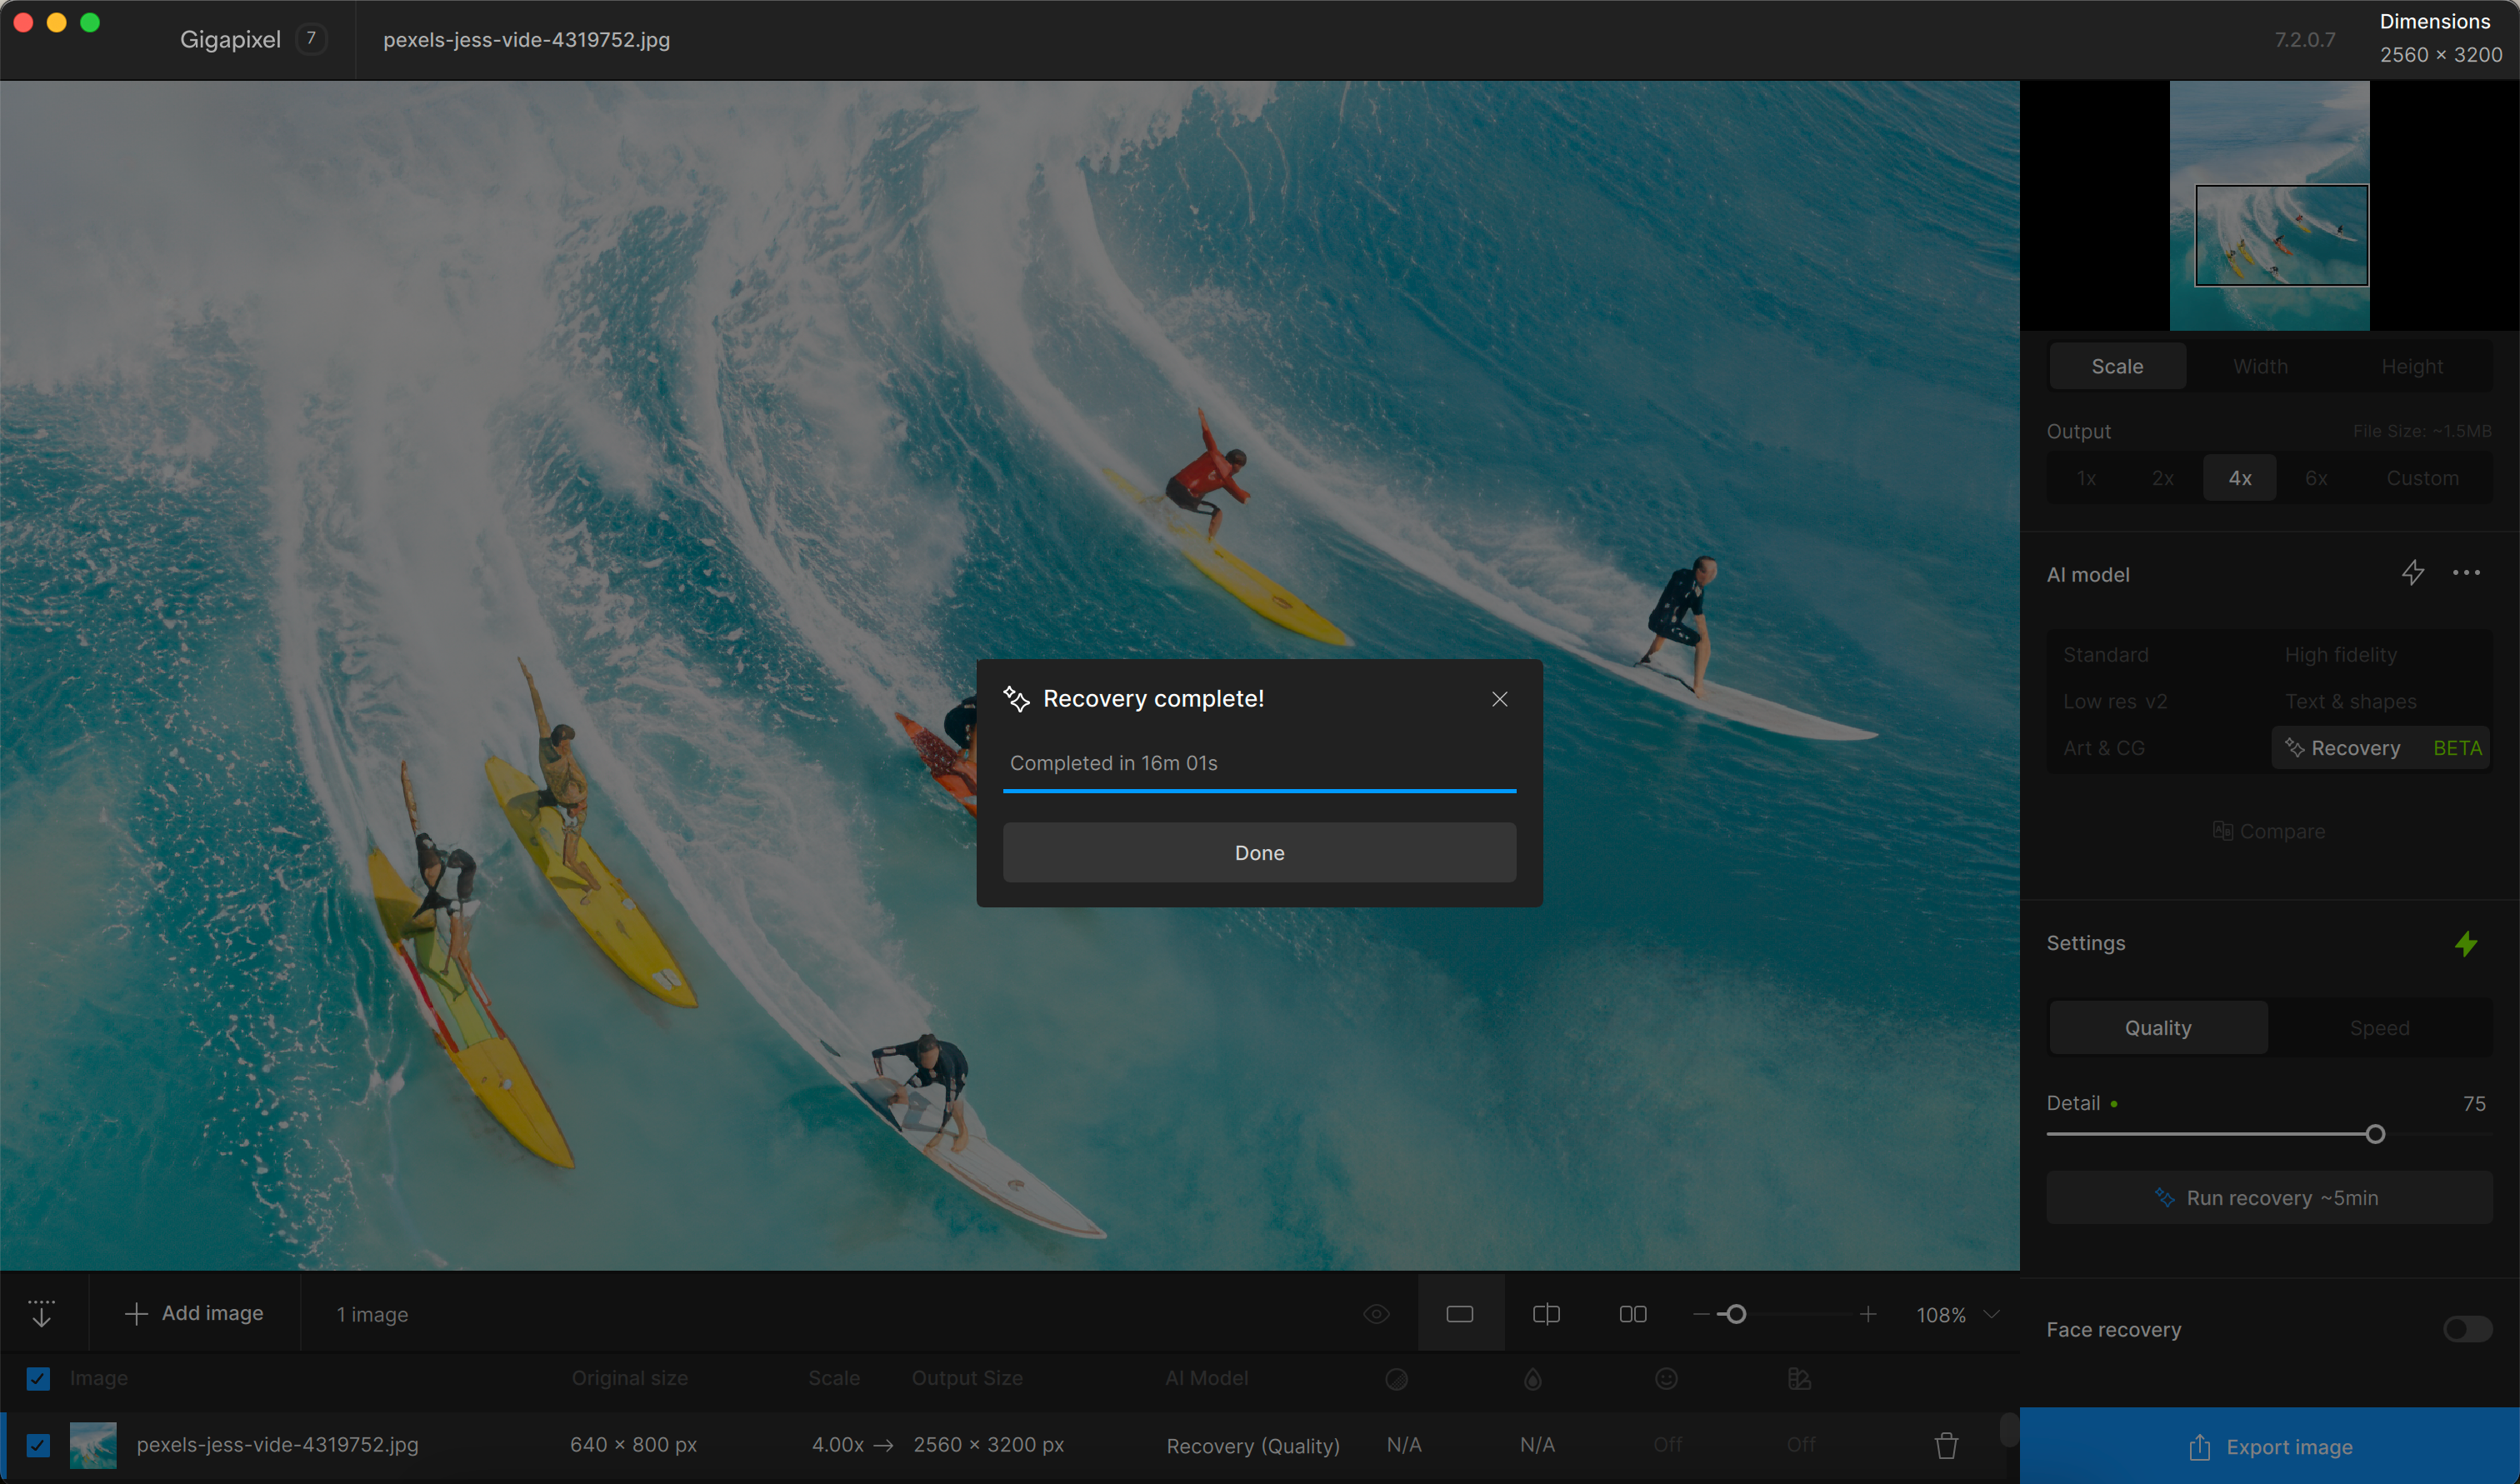Click the zoom in plus icon
This screenshot has height=1484, width=2520.
point(1868,1314)
